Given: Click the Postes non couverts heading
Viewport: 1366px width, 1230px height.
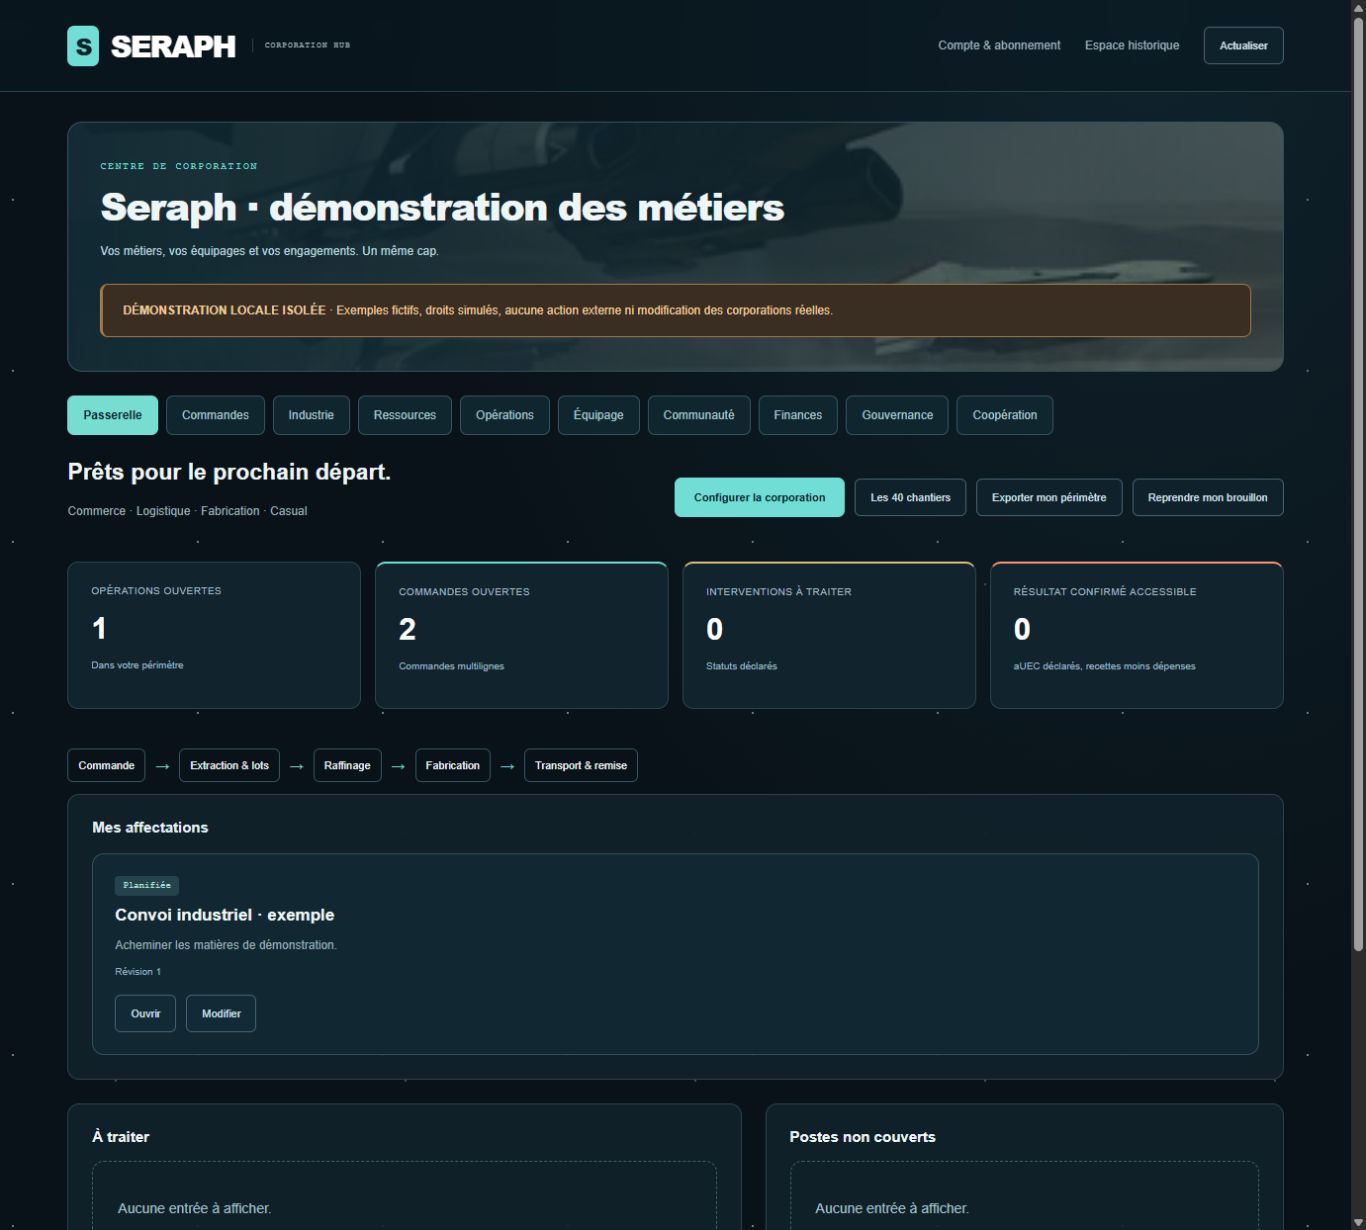Looking at the screenshot, I should [x=862, y=1137].
